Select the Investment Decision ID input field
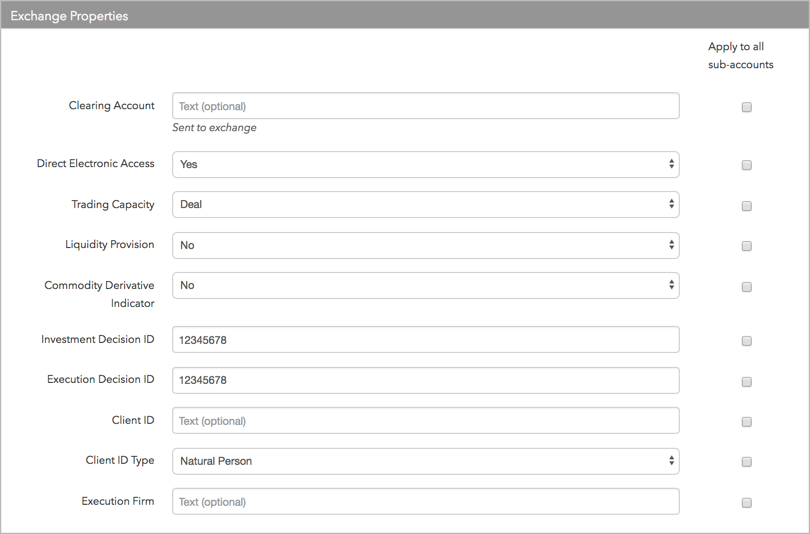810x534 pixels. 426,339
